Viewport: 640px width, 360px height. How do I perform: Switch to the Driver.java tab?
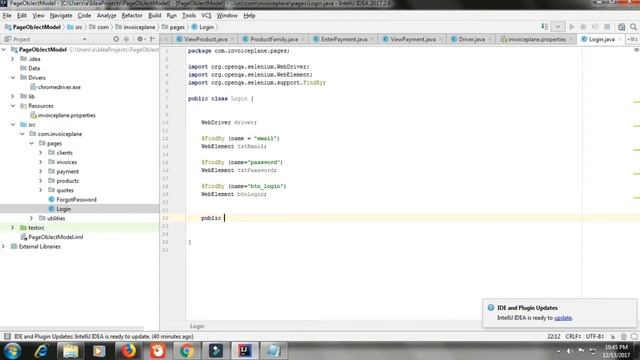point(471,39)
